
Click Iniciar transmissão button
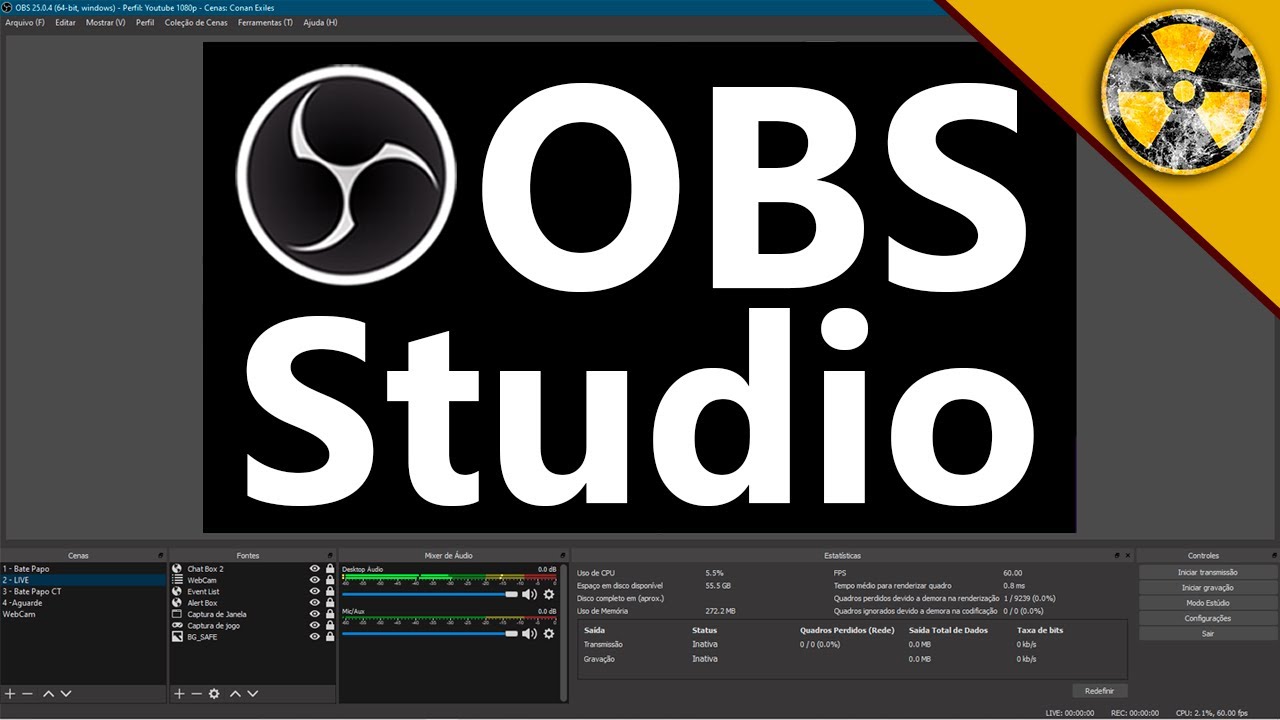tap(1207, 573)
